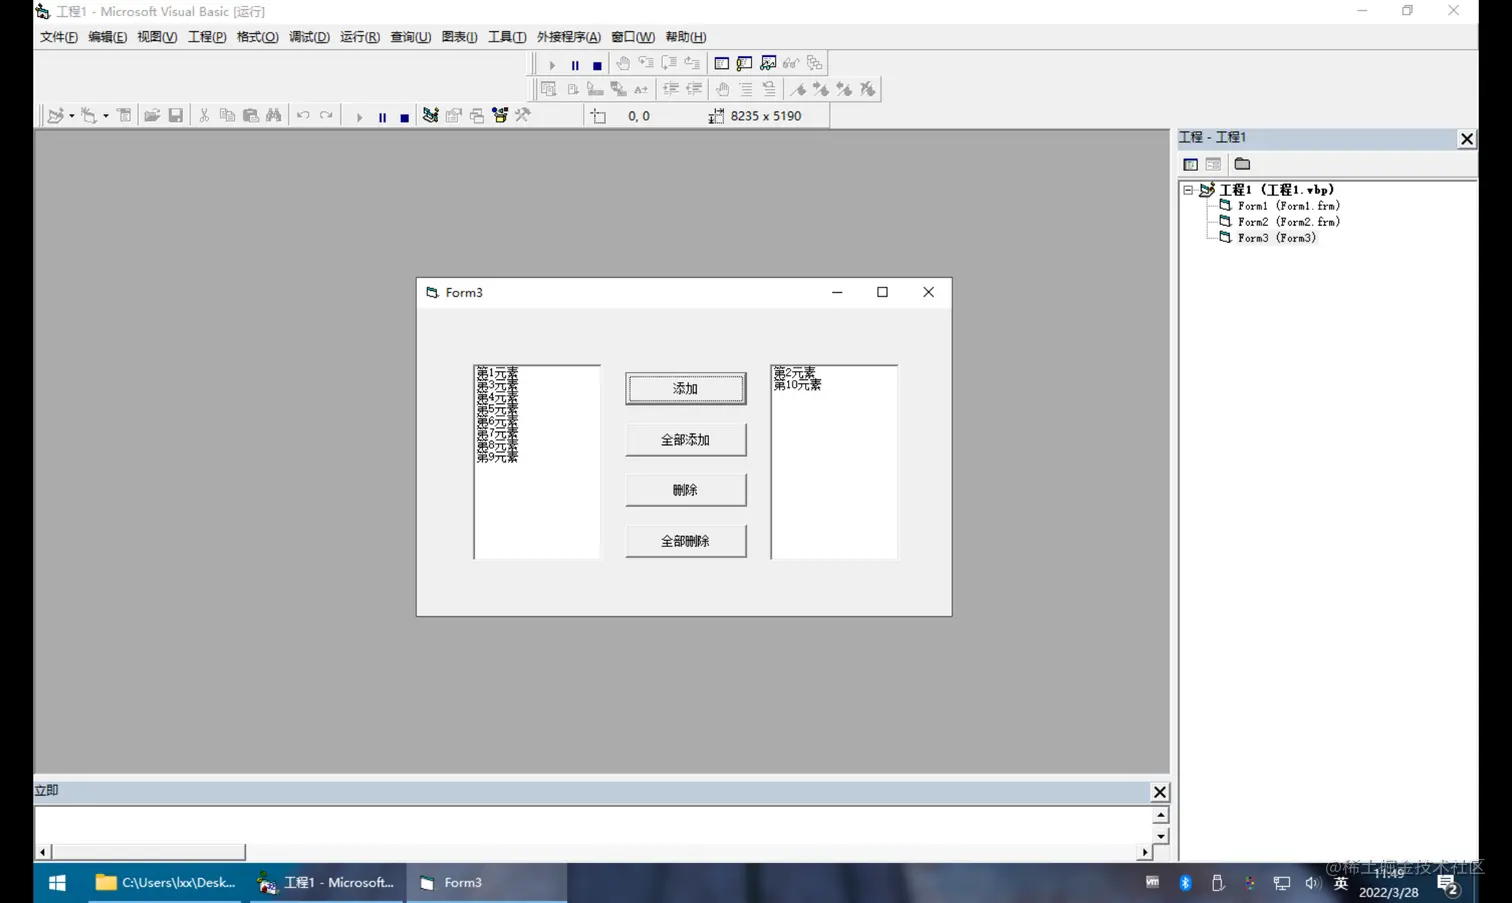
Task: Click End (stop) on the Debug toolbar
Action: tap(597, 65)
